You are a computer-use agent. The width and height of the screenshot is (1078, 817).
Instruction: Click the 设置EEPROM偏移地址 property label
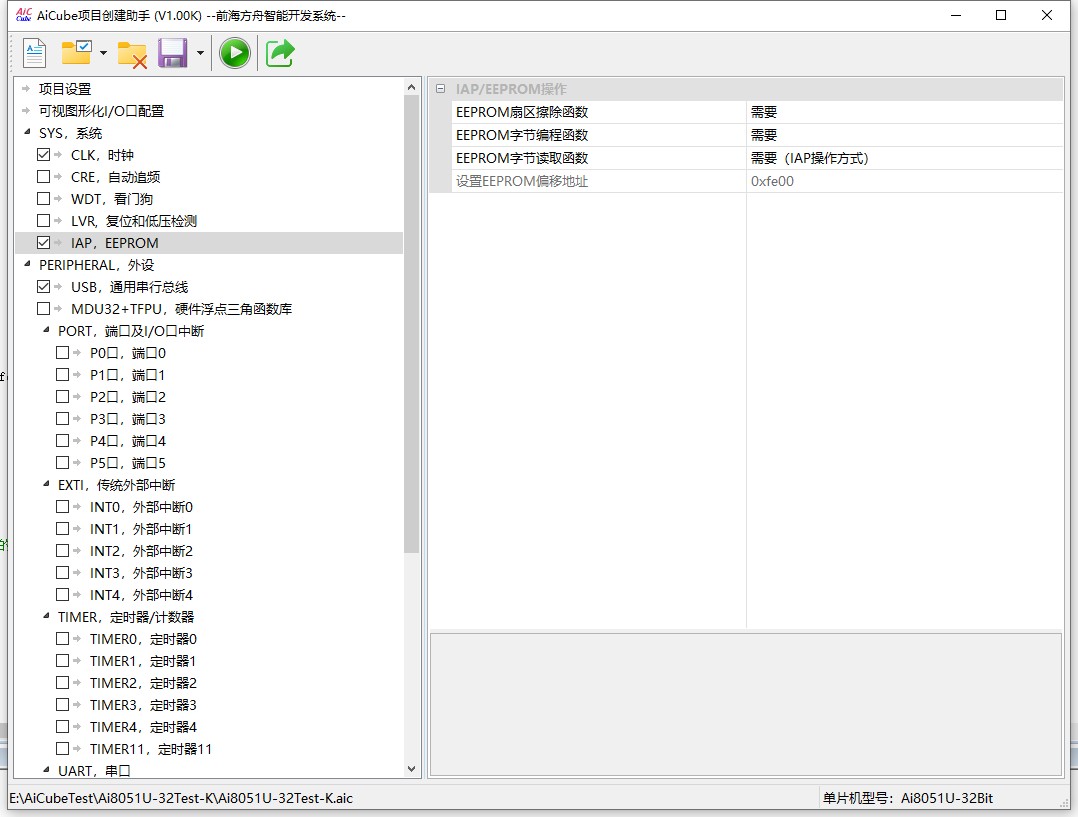(x=522, y=181)
